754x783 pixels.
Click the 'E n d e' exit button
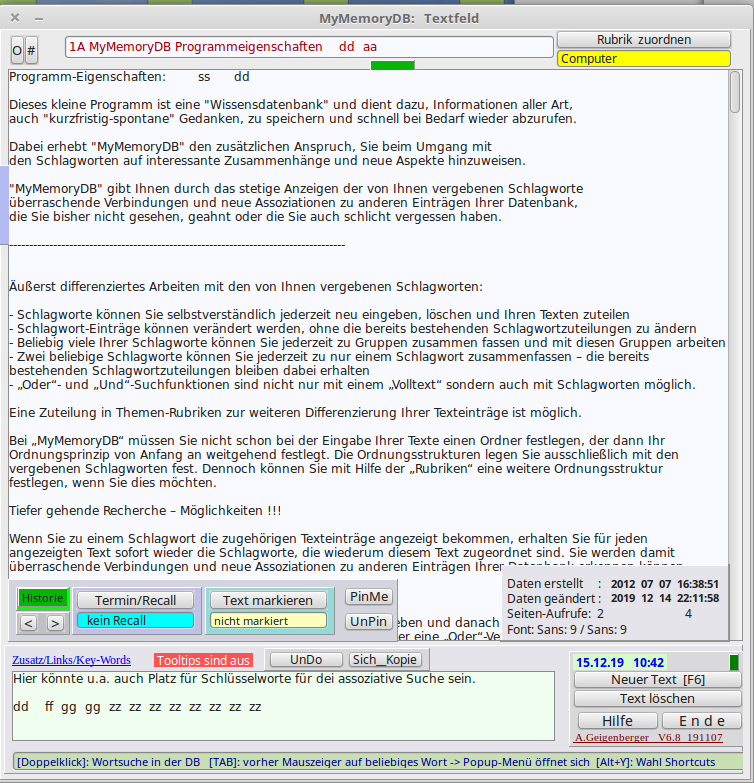(x=702, y=721)
